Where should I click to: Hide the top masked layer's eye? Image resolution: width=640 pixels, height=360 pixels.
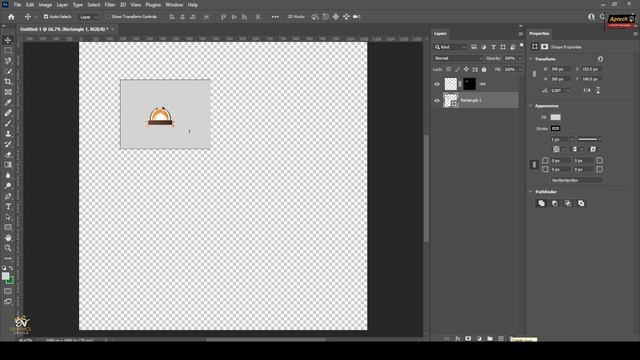pos(437,84)
